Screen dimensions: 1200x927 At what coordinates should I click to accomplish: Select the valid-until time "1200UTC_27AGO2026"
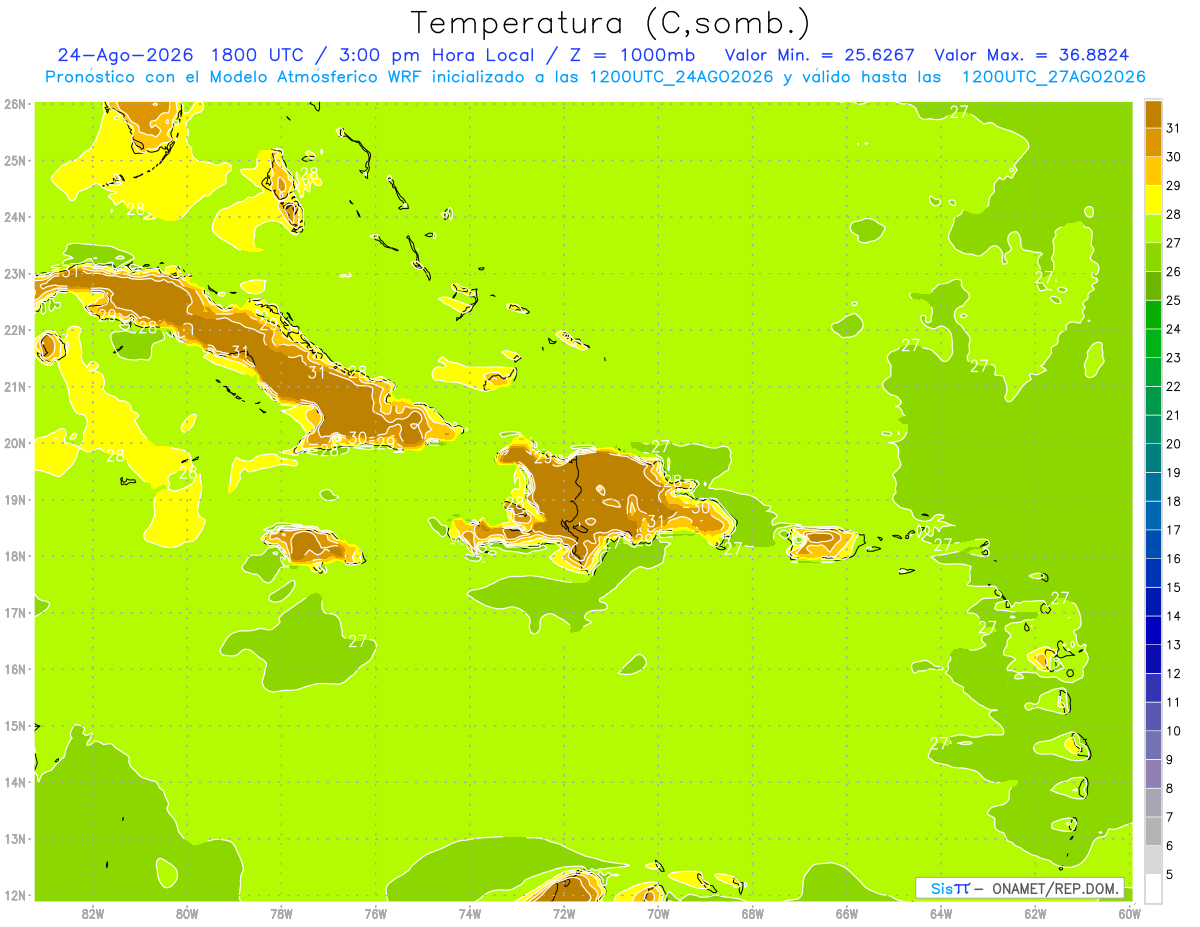1053,77
